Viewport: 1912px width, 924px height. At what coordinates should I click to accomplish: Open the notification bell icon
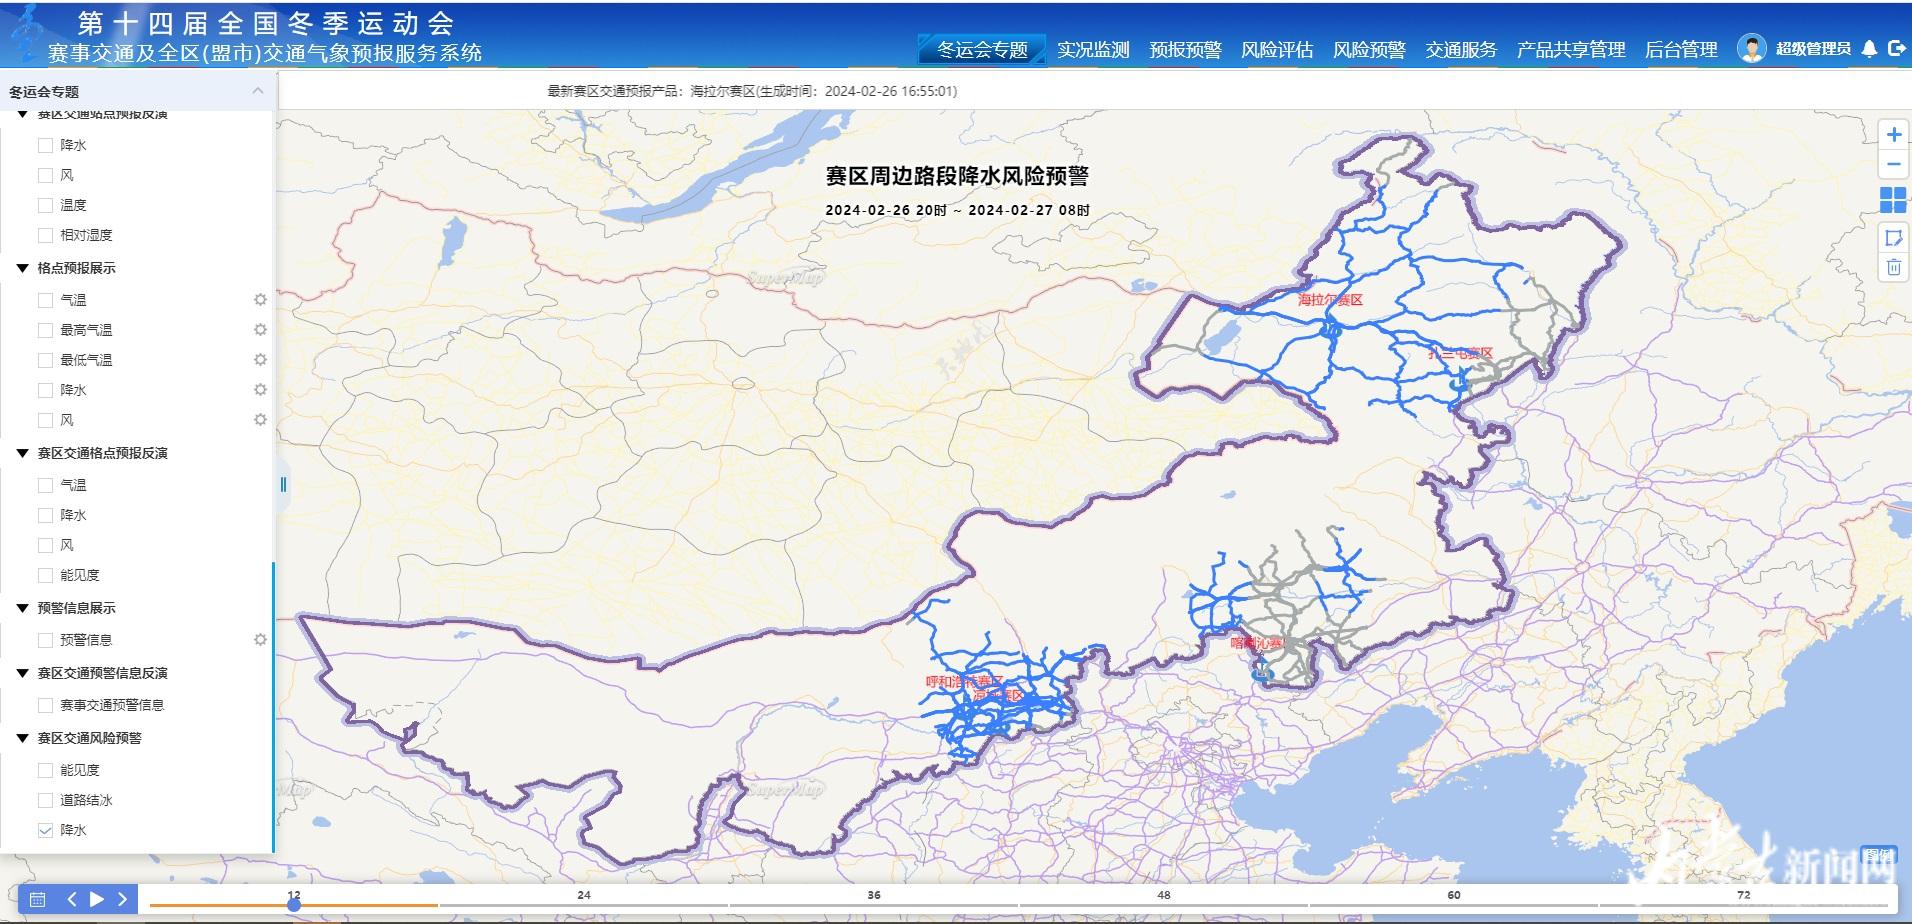pyautogui.click(x=1869, y=49)
